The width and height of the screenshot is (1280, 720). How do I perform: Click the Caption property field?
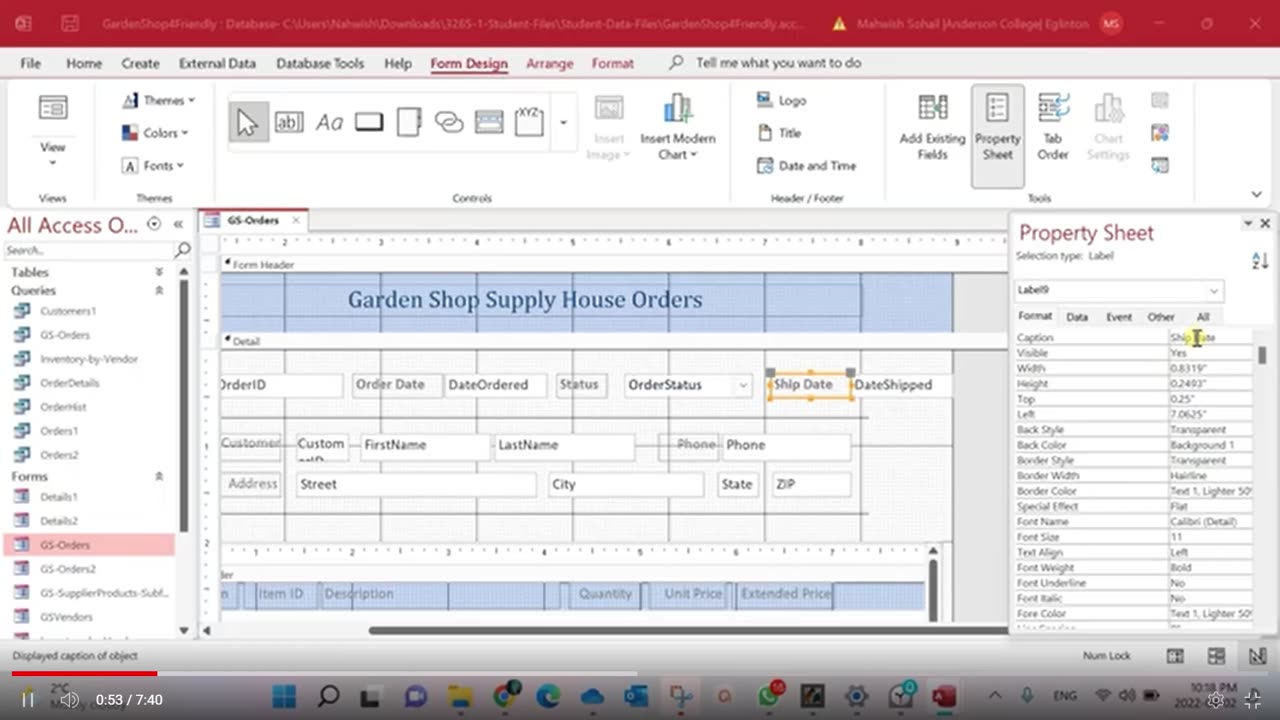[x=1211, y=338]
